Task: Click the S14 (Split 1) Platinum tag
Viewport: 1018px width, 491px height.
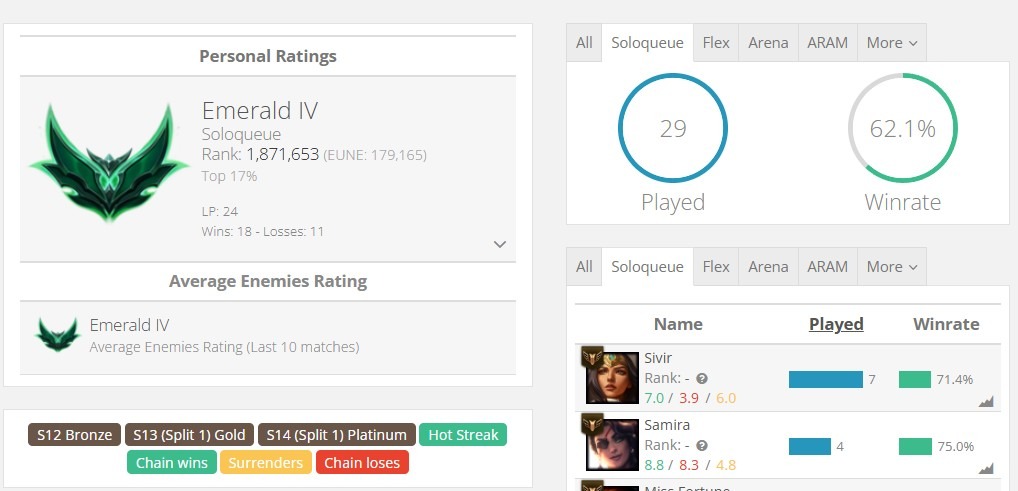Action: (336, 435)
